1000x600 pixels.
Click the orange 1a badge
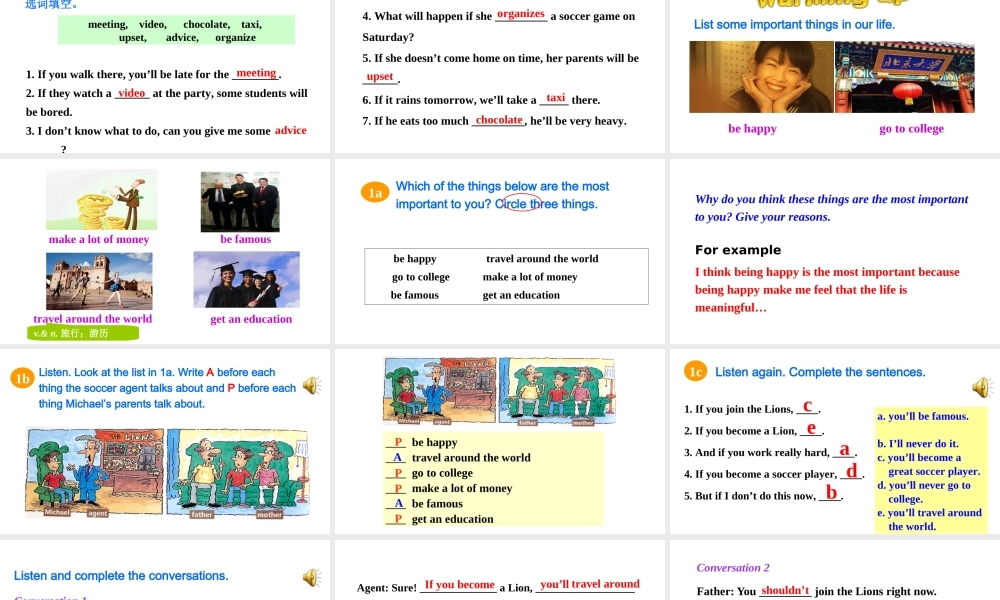tap(375, 193)
